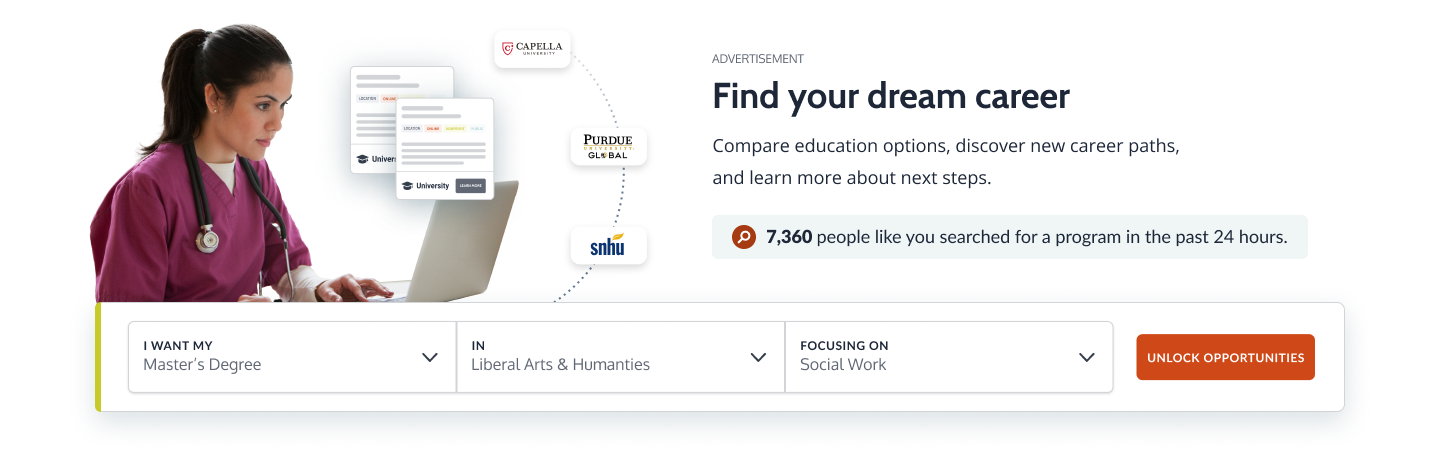Click the orange magnifying glass search icon

click(x=743, y=237)
